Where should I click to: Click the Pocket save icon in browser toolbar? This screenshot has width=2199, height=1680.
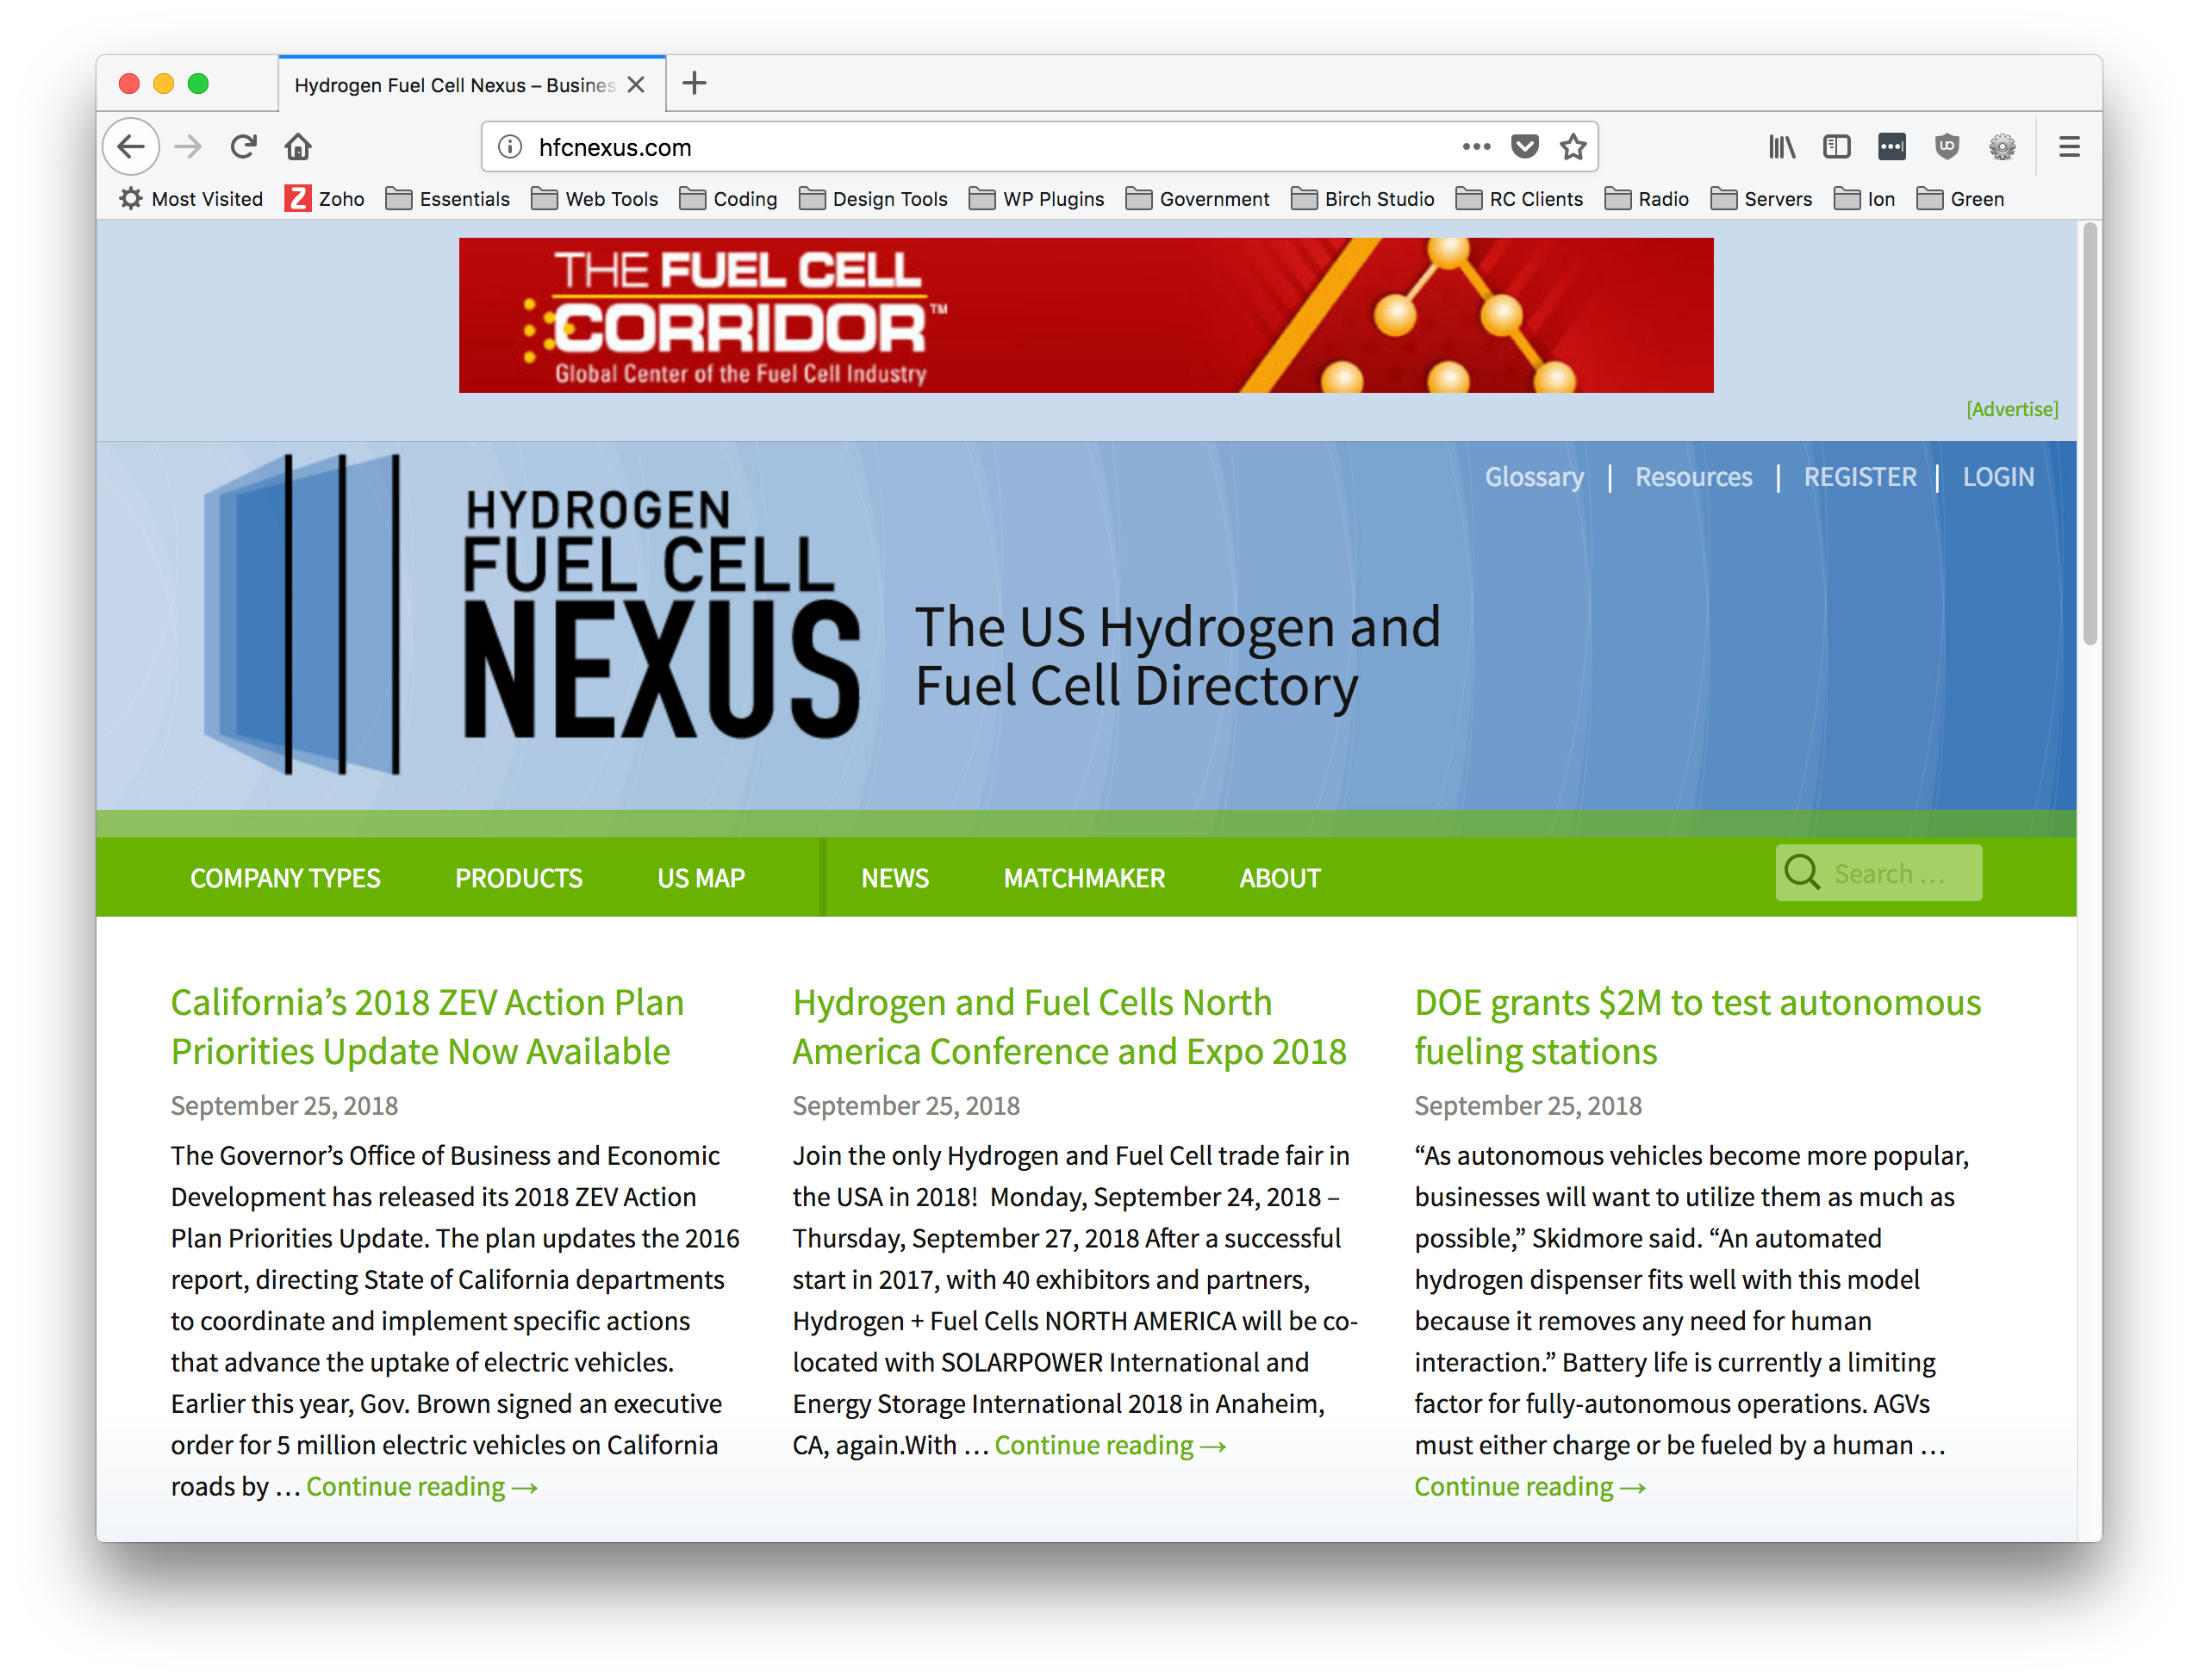[1522, 146]
